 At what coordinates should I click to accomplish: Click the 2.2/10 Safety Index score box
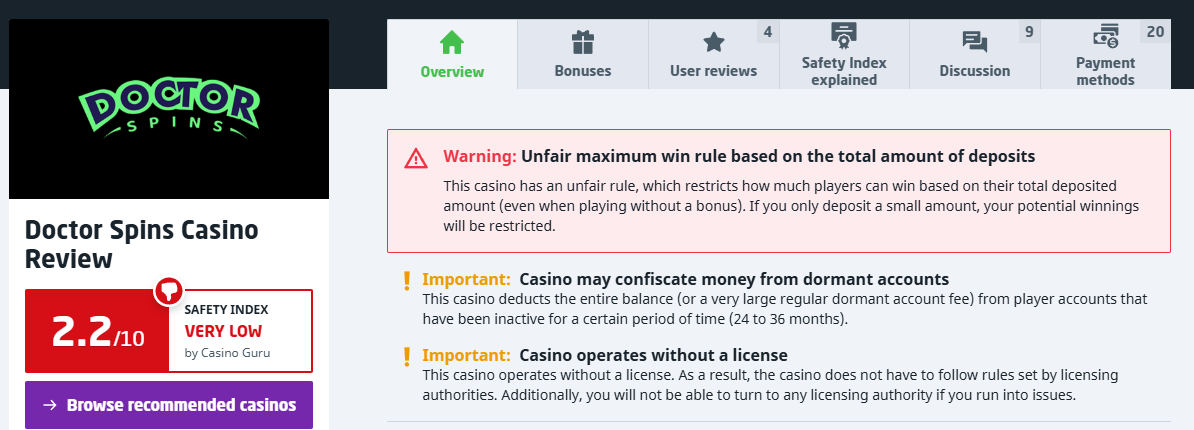coord(98,331)
